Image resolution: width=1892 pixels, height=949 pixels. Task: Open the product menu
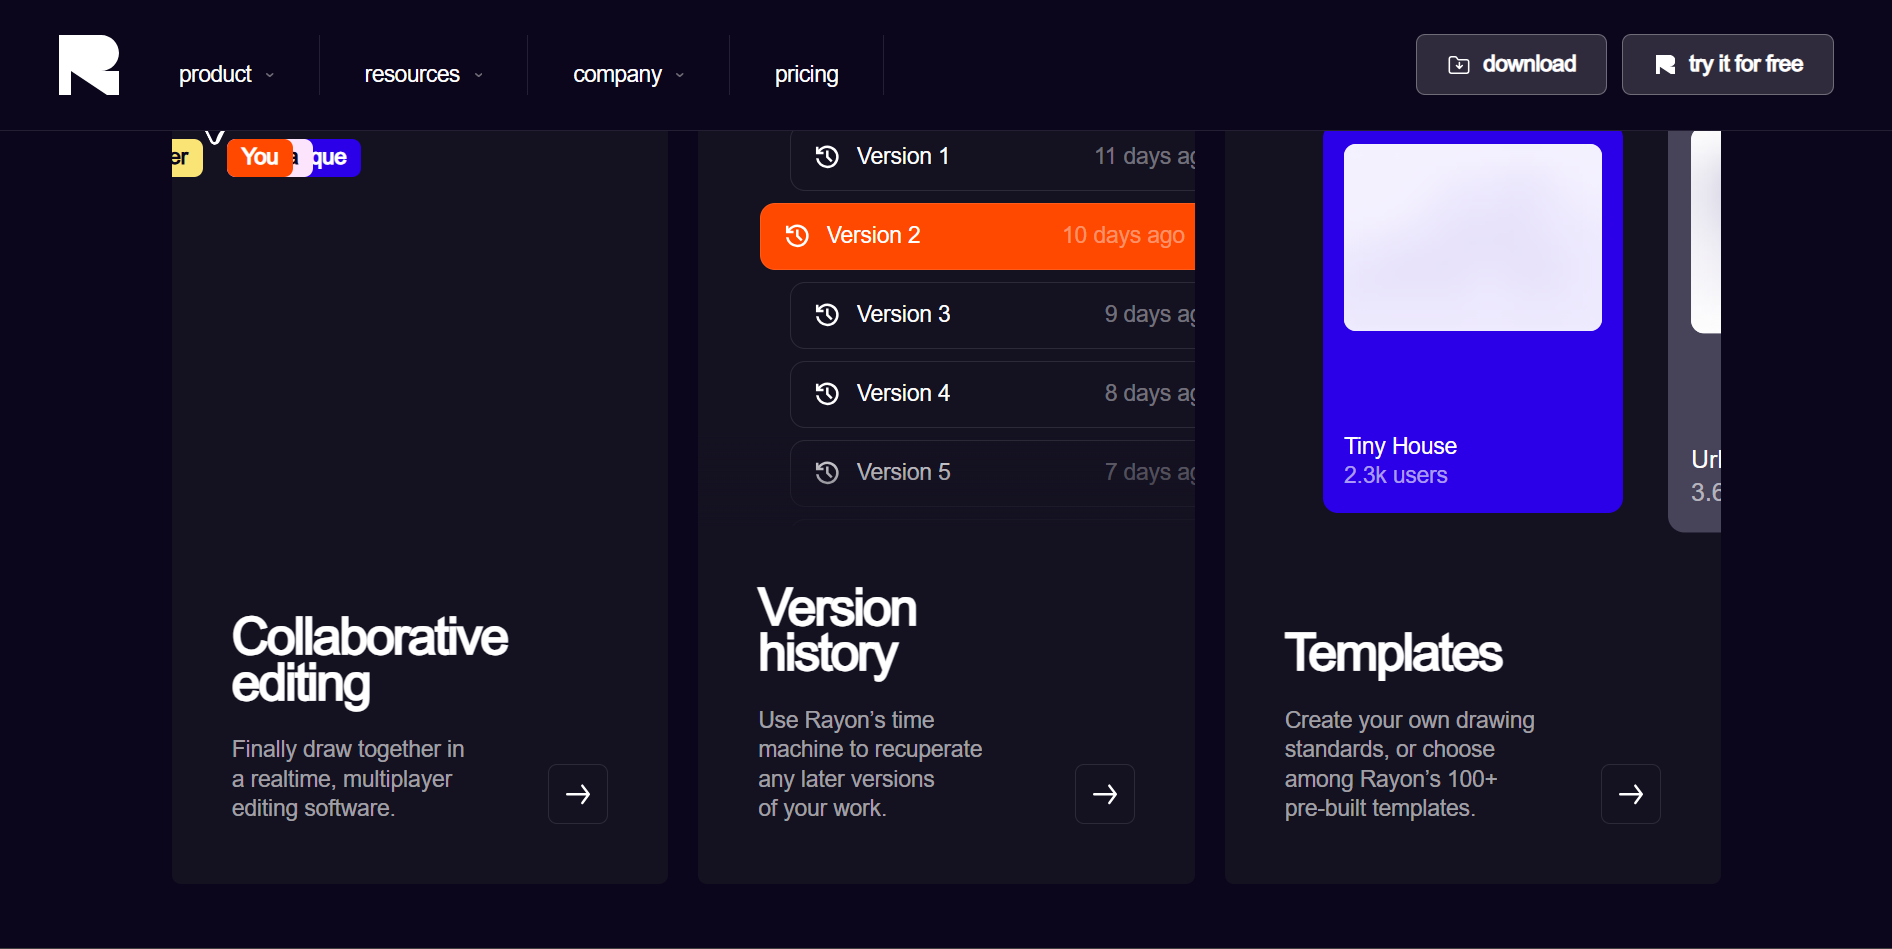[226, 74]
